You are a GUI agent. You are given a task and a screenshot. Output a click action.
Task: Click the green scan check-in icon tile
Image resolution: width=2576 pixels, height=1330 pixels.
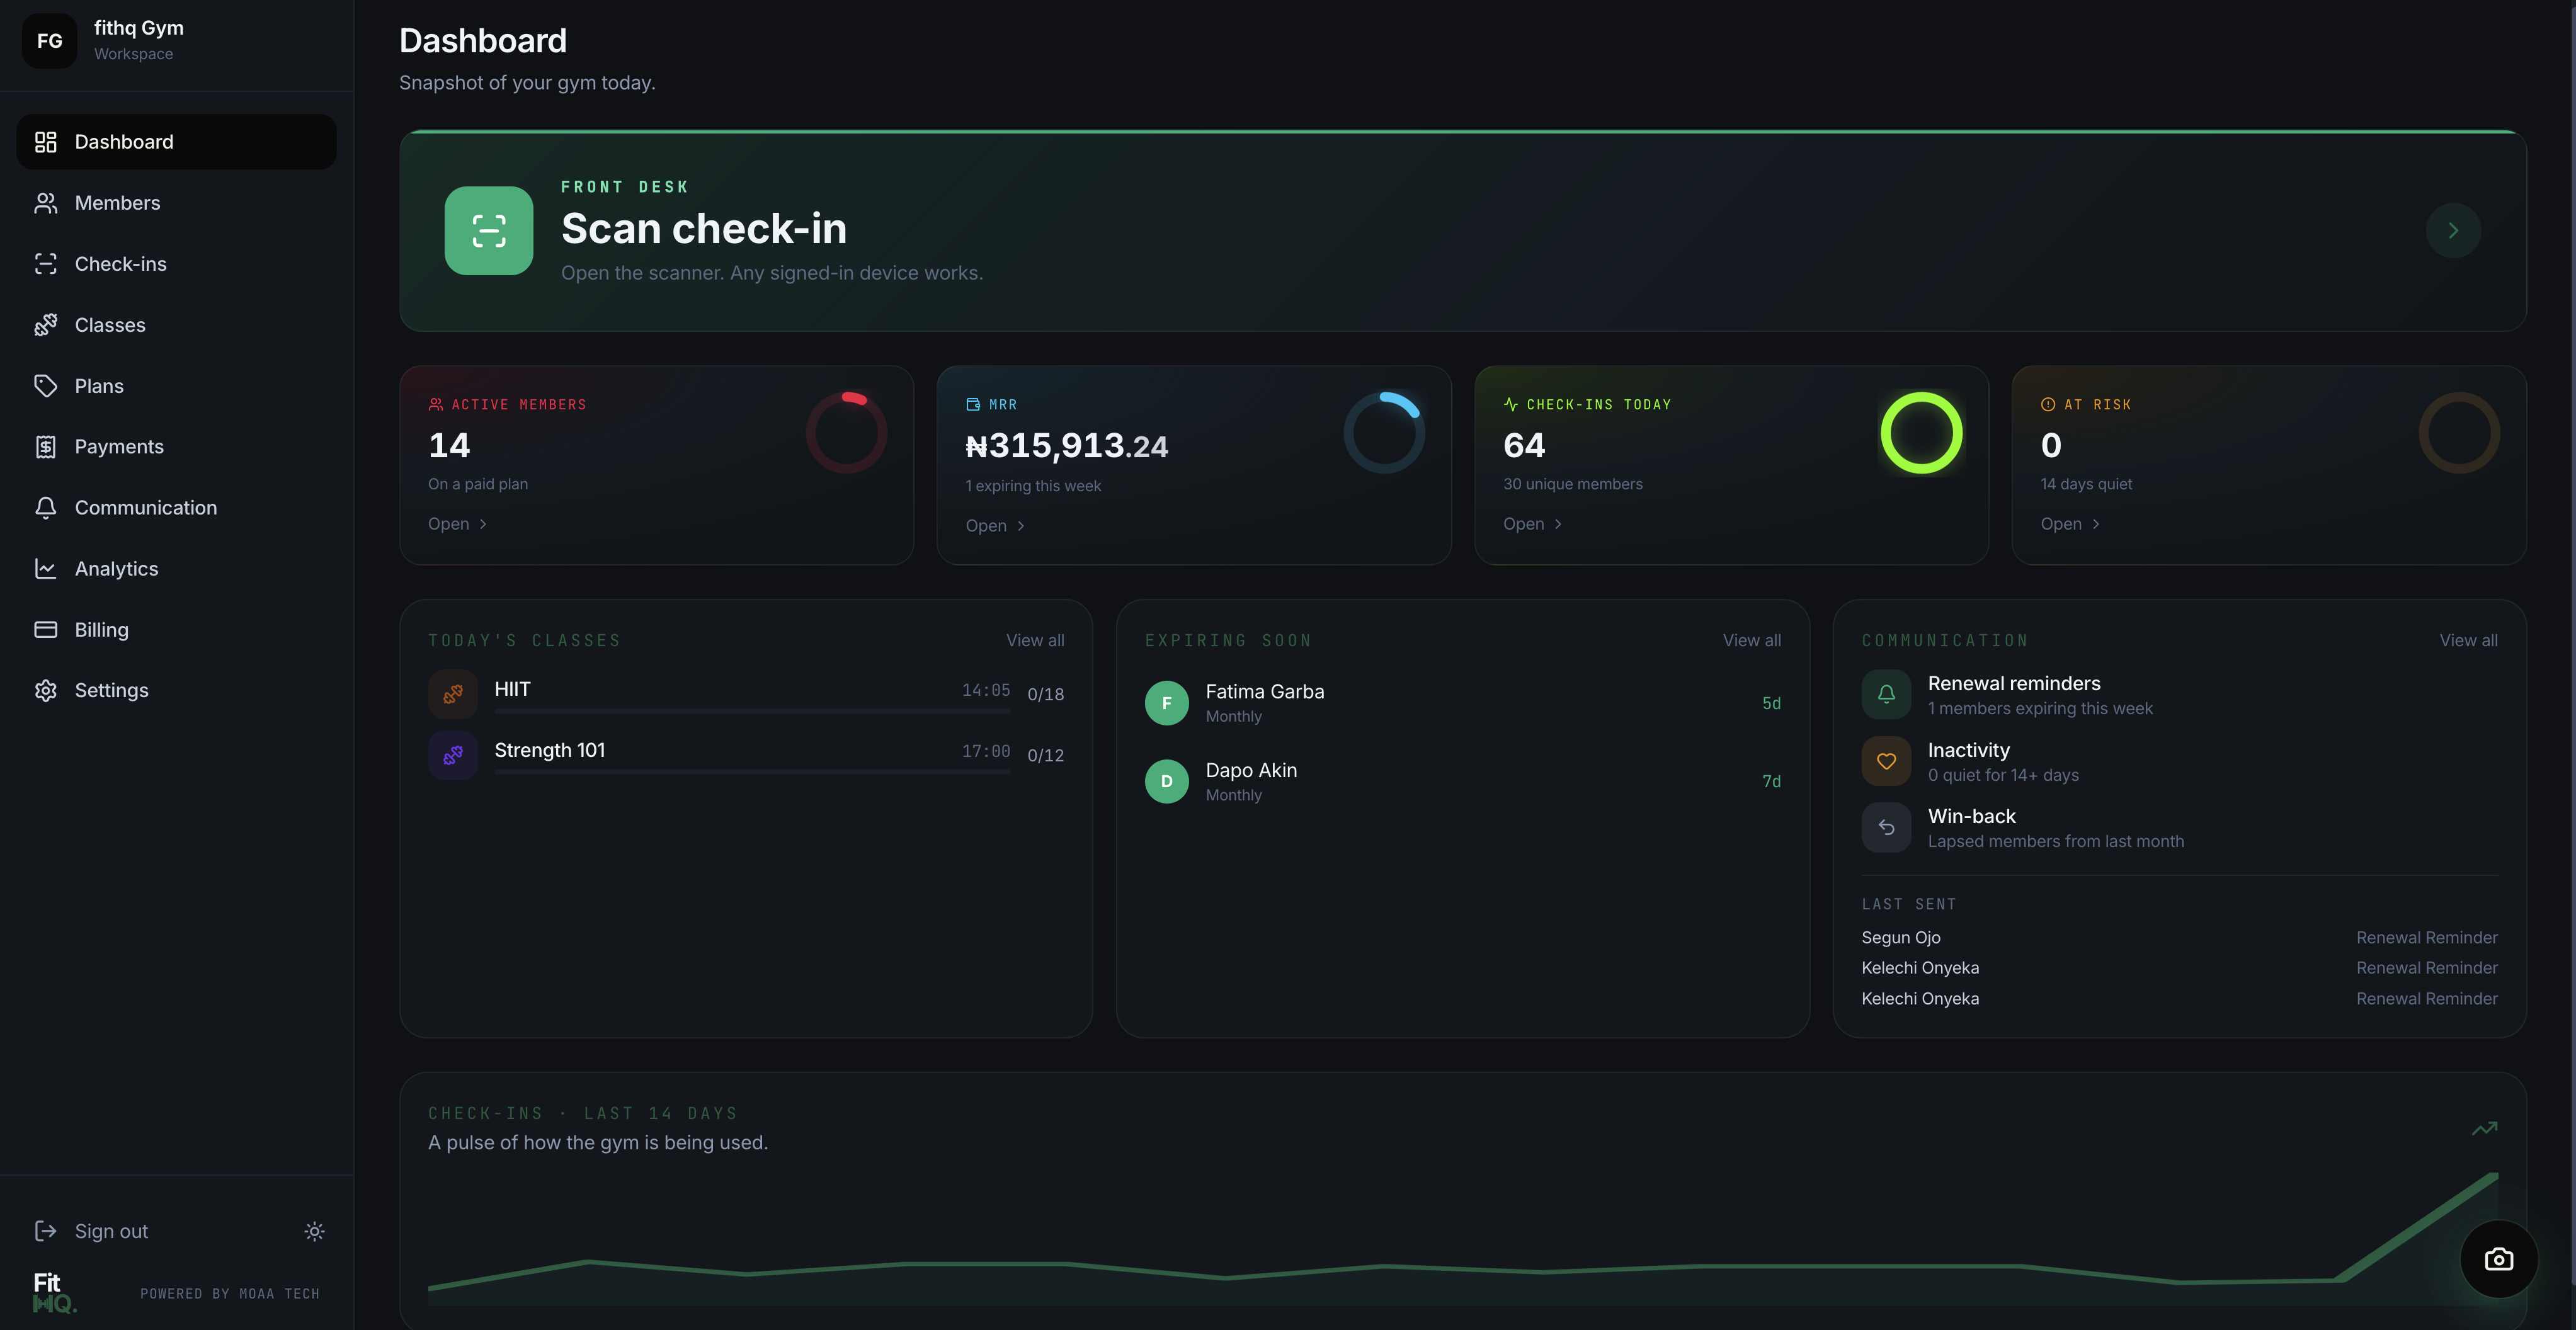(x=489, y=231)
